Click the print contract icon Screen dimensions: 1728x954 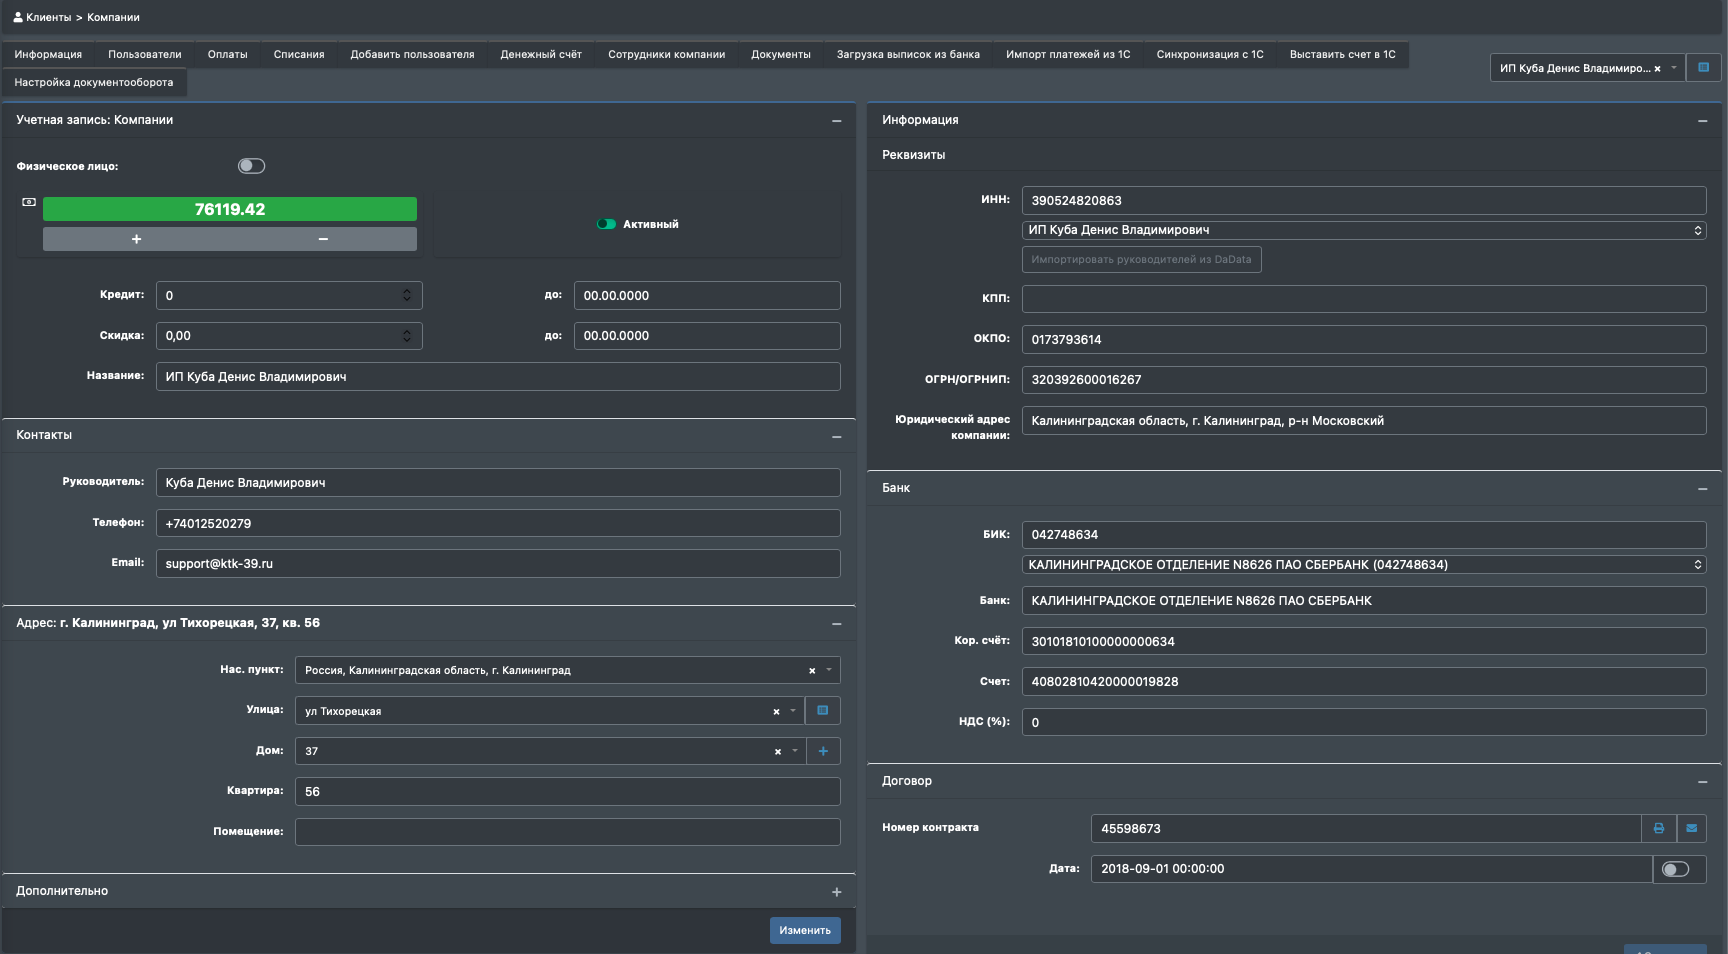(x=1658, y=828)
